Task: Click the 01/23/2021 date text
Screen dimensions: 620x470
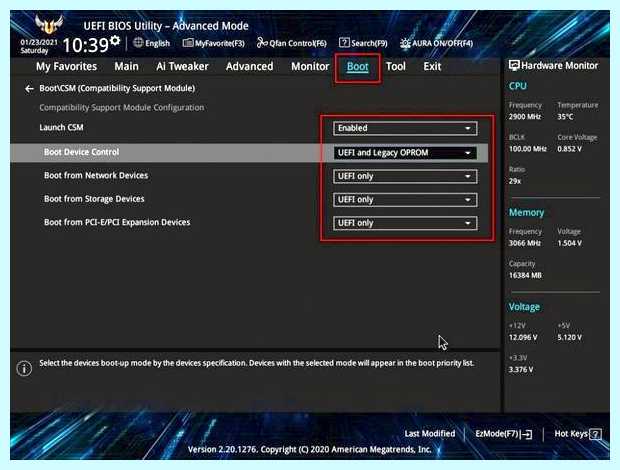Action: click(x=39, y=42)
